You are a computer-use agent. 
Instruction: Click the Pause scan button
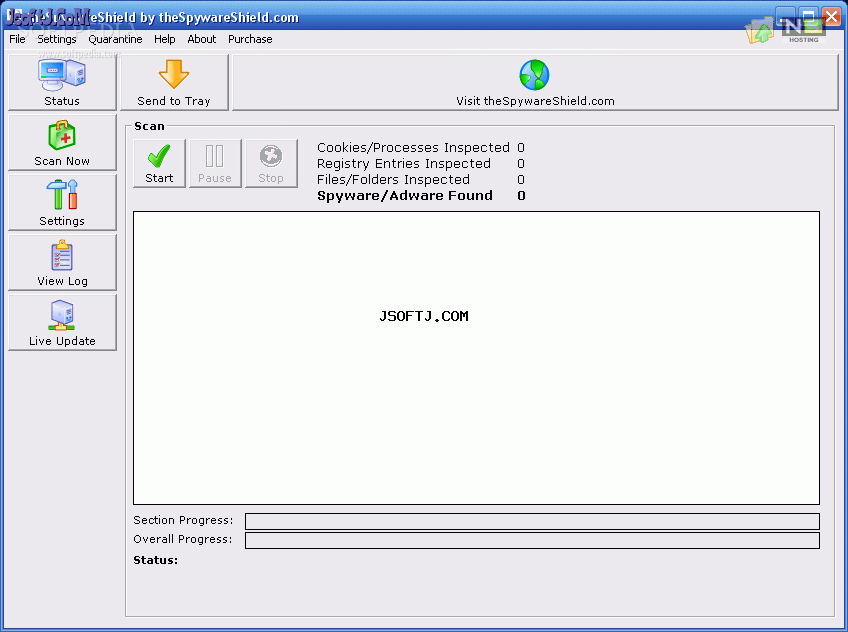215,163
